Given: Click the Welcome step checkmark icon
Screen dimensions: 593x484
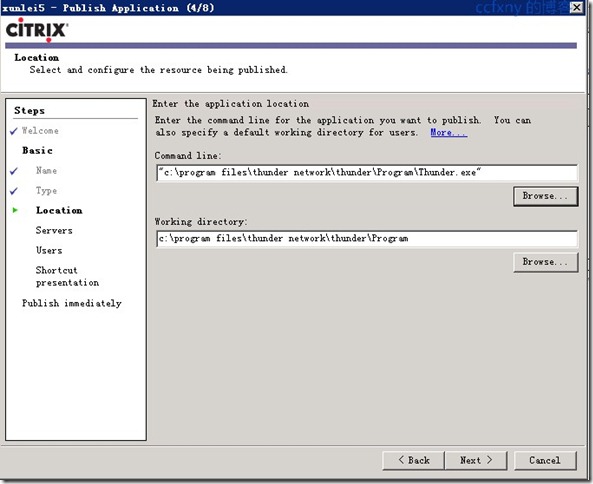Looking at the screenshot, I should (14, 131).
